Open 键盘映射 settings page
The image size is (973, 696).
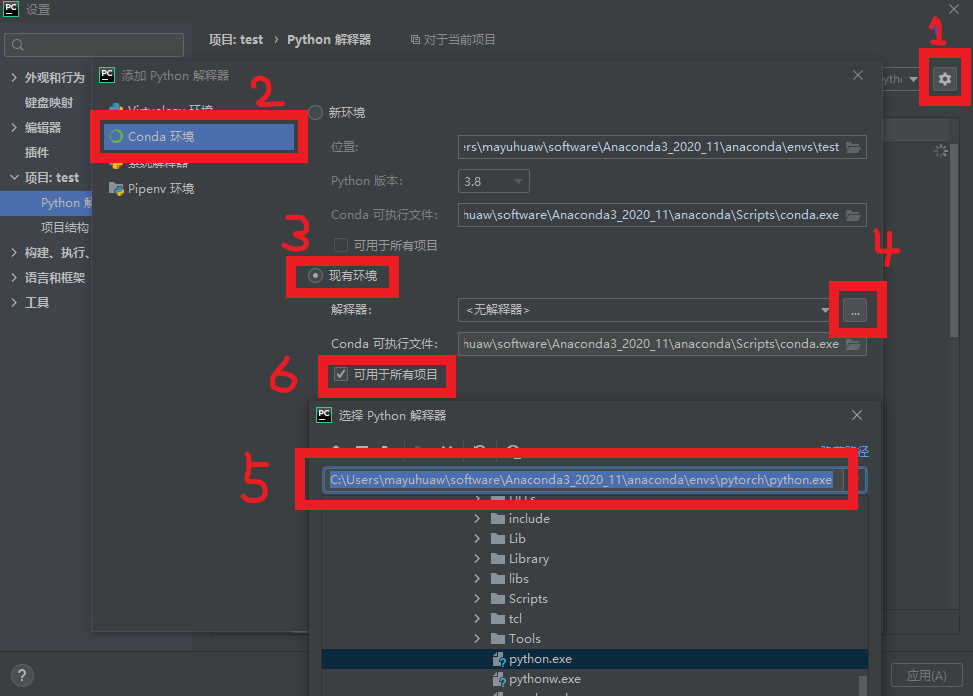(x=48, y=102)
